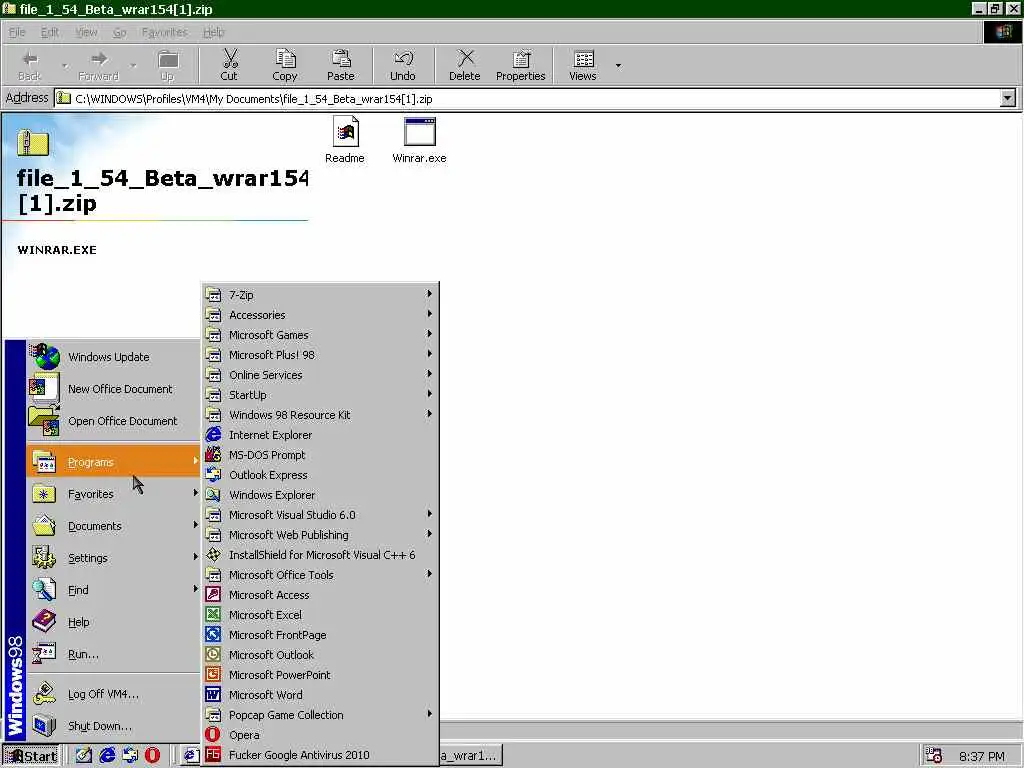The image size is (1024, 768).
Task: Open the Go menu
Action: 120,32
